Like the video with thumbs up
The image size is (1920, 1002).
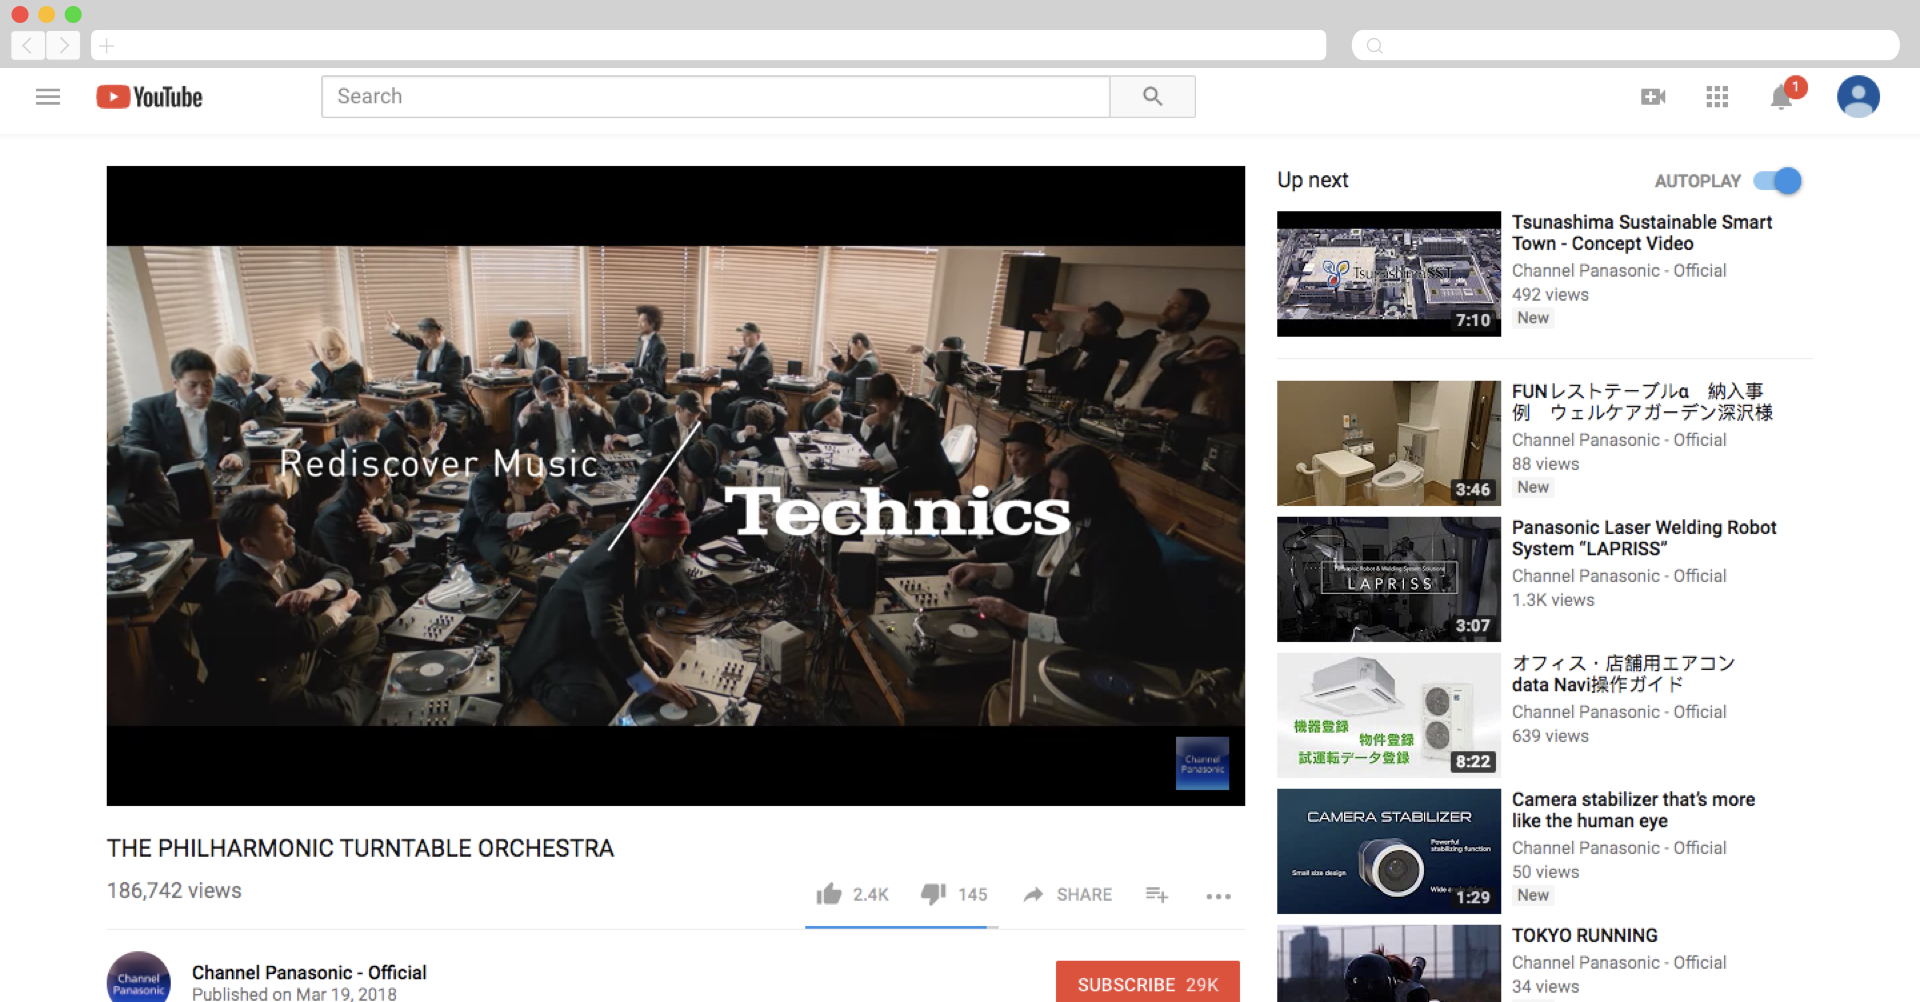point(829,893)
